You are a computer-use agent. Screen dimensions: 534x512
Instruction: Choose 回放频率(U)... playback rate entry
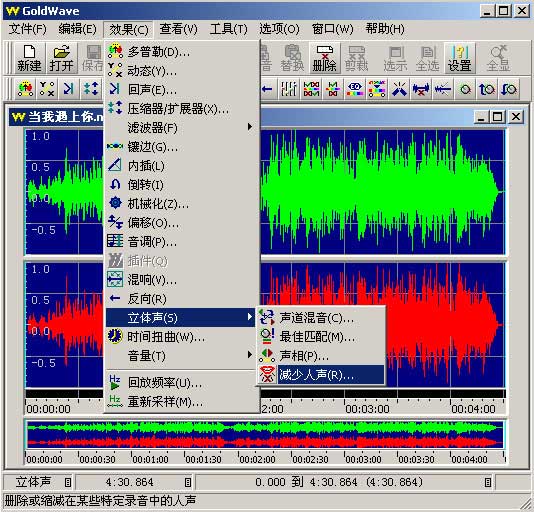click(180, 383)
